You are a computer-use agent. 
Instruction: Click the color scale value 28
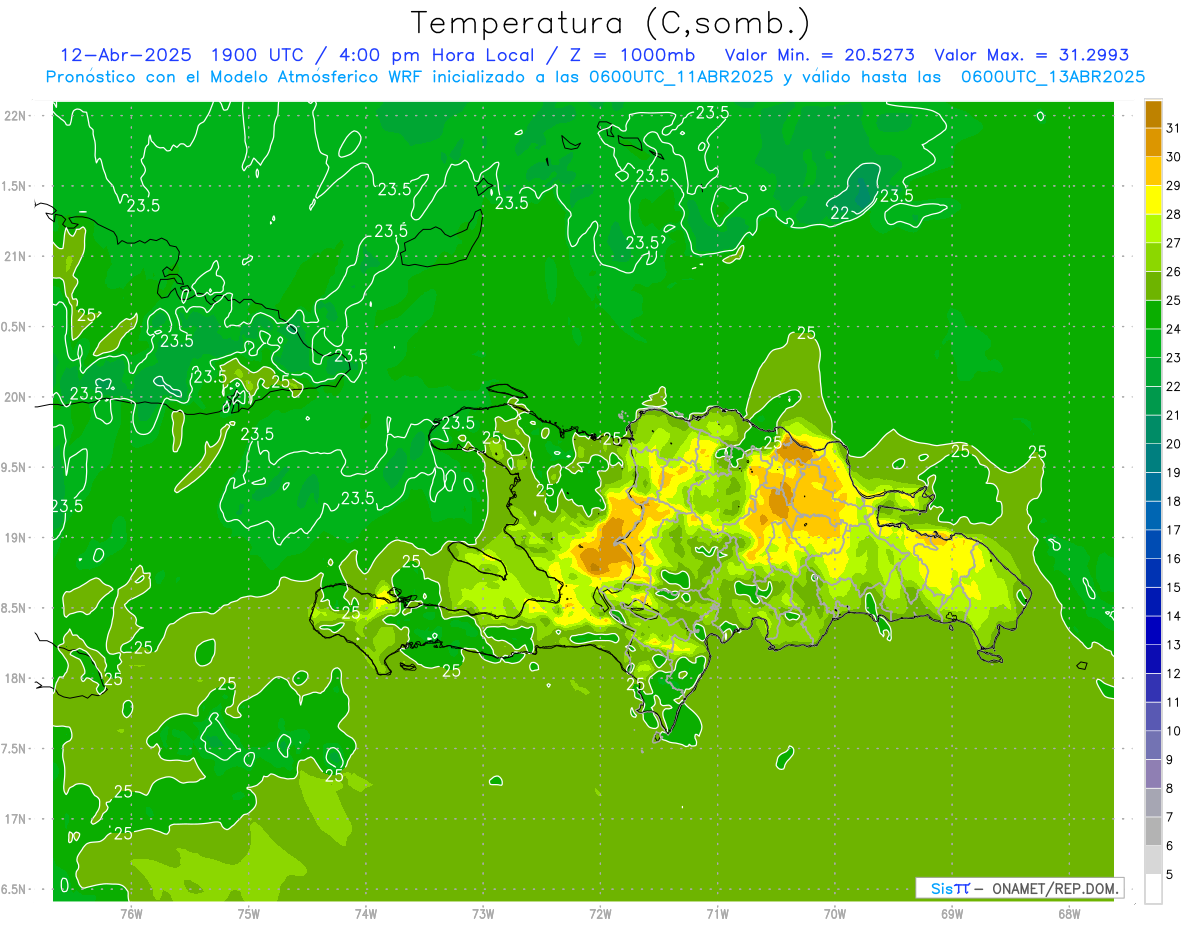pyautogui.click(x=1174, y=214)
